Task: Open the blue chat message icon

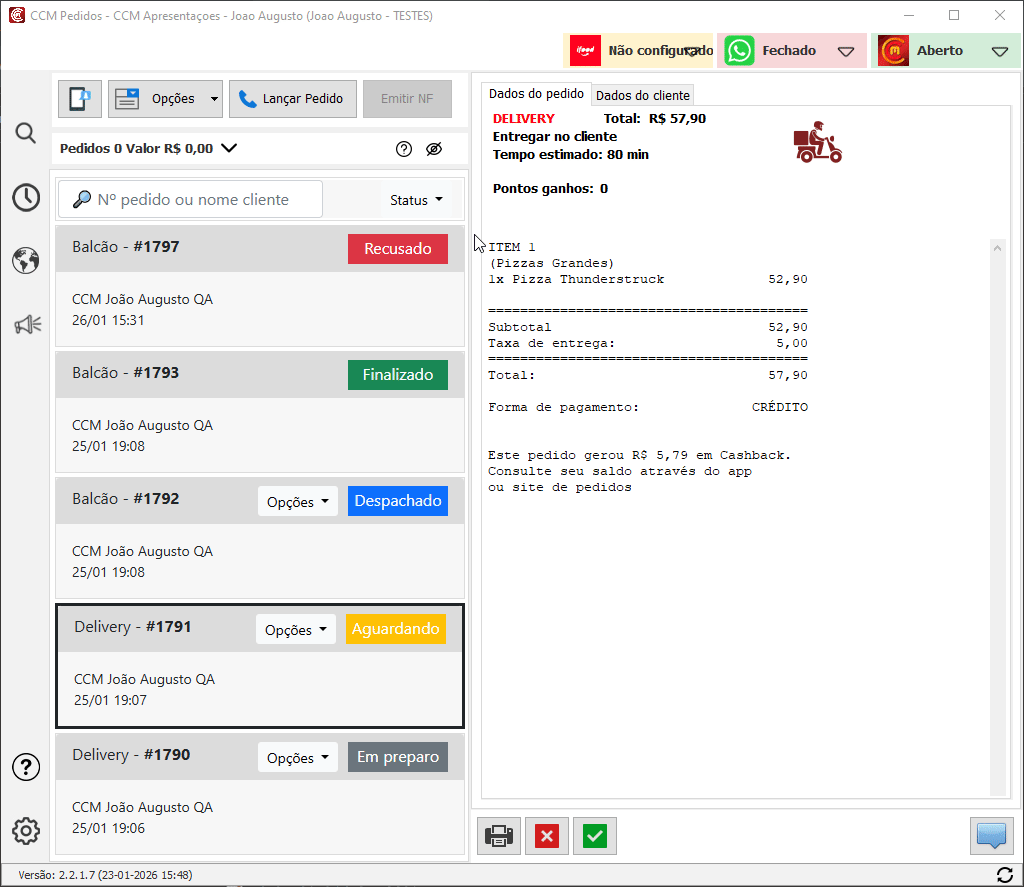Action: tap(991, 836)
